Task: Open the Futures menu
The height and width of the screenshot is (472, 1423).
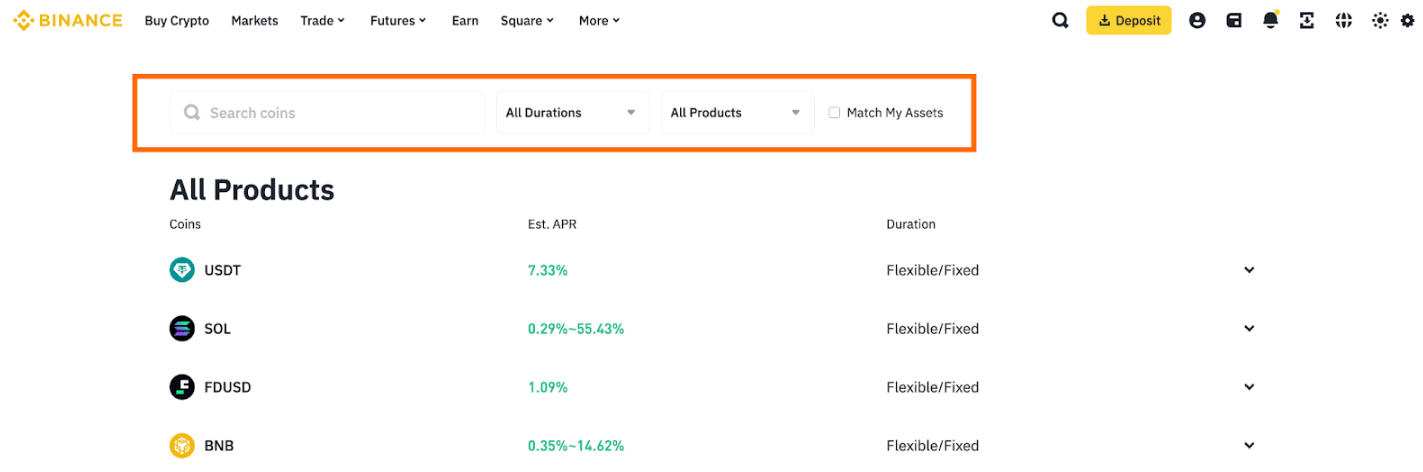Action: click(x=397, y=20)
